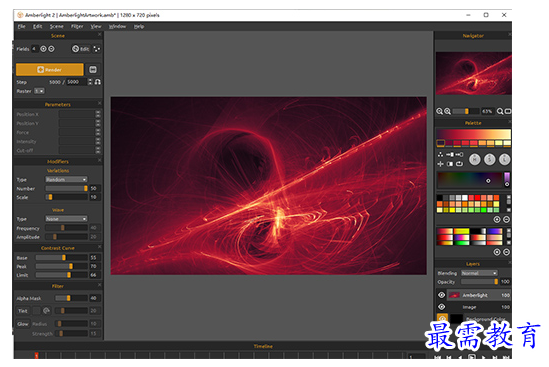This screenshot has height=367, width=549.
Task: Open the View menu
Action: tap(96, 26)
